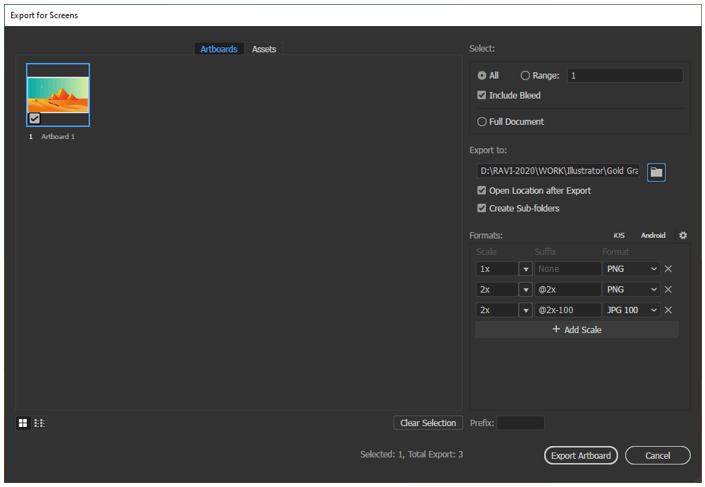Viewport: 705px width, 487px height.
Task: Click the Selected: 1, Total Export: 3 text
Action: [x=411, y=455]
